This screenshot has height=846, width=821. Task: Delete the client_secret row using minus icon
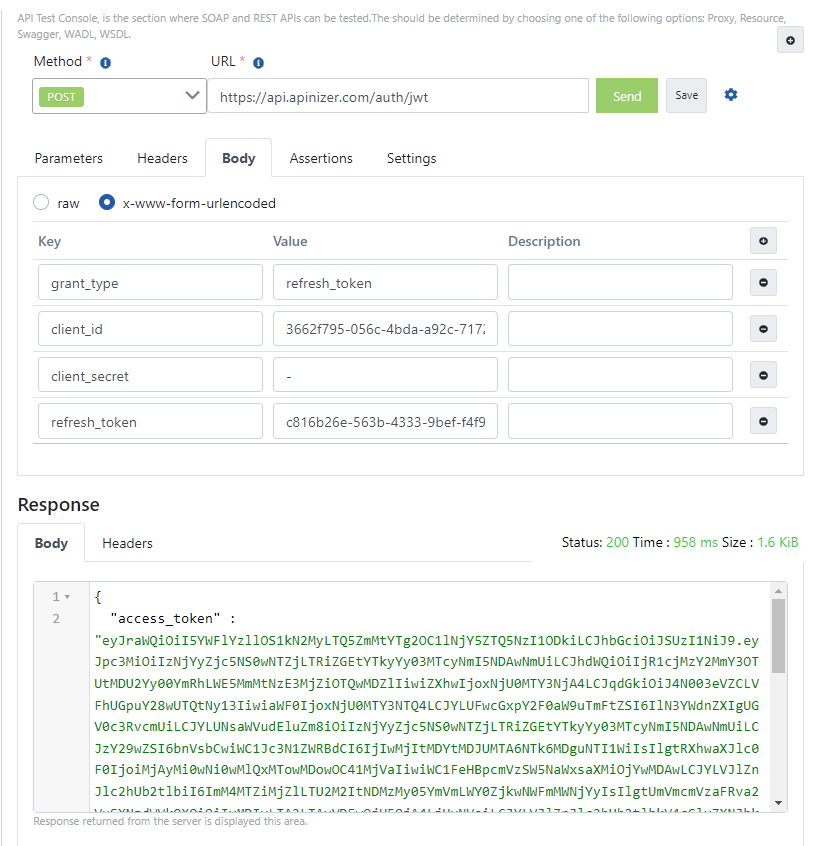tap(763, 376)
